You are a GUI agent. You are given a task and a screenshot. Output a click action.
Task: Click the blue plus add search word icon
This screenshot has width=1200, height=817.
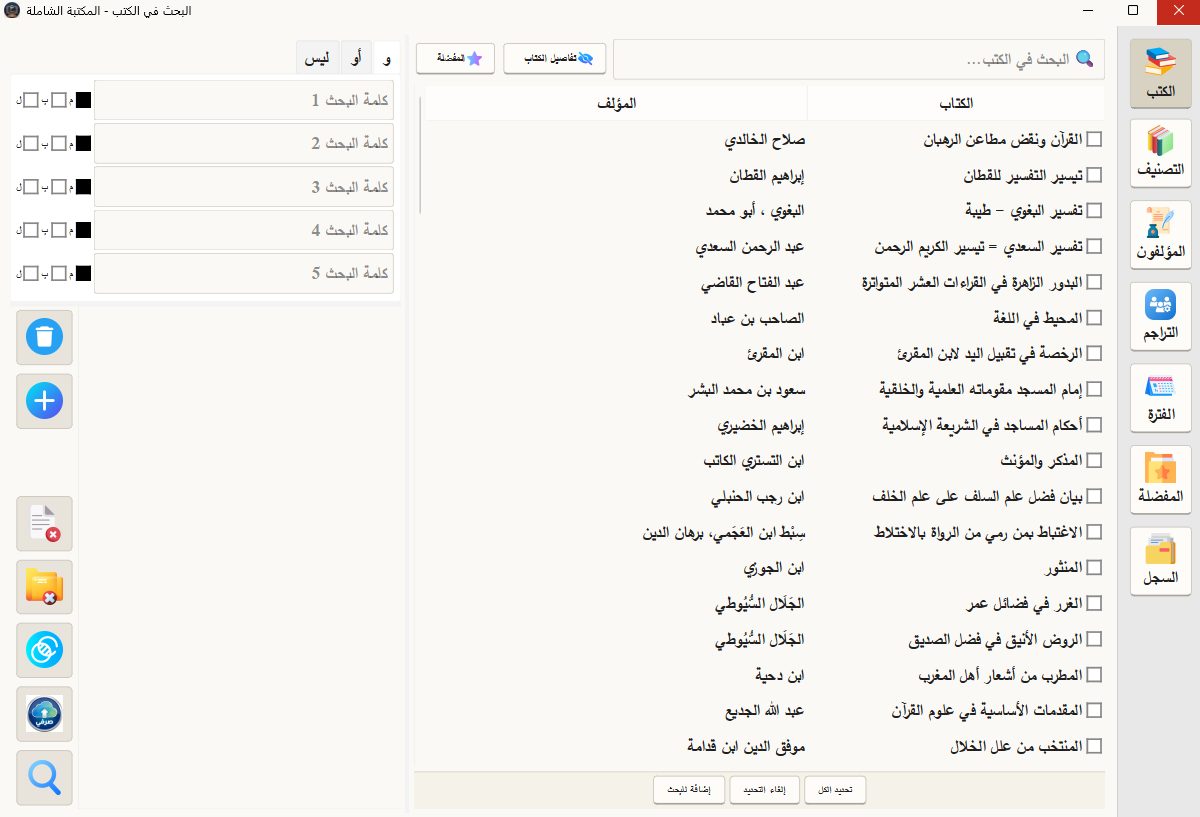pos(45,401)
